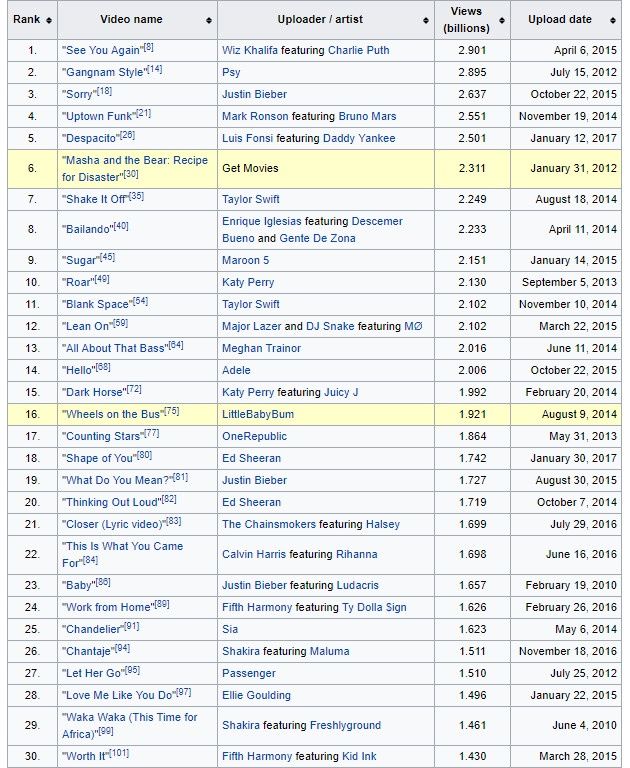Open the Ty Dolla Sign link

pos(374,608)
